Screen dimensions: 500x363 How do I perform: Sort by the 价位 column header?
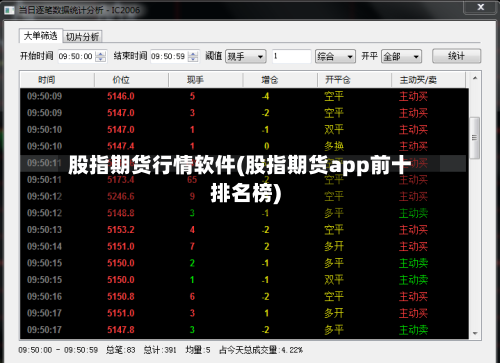(x=132, y=80)
